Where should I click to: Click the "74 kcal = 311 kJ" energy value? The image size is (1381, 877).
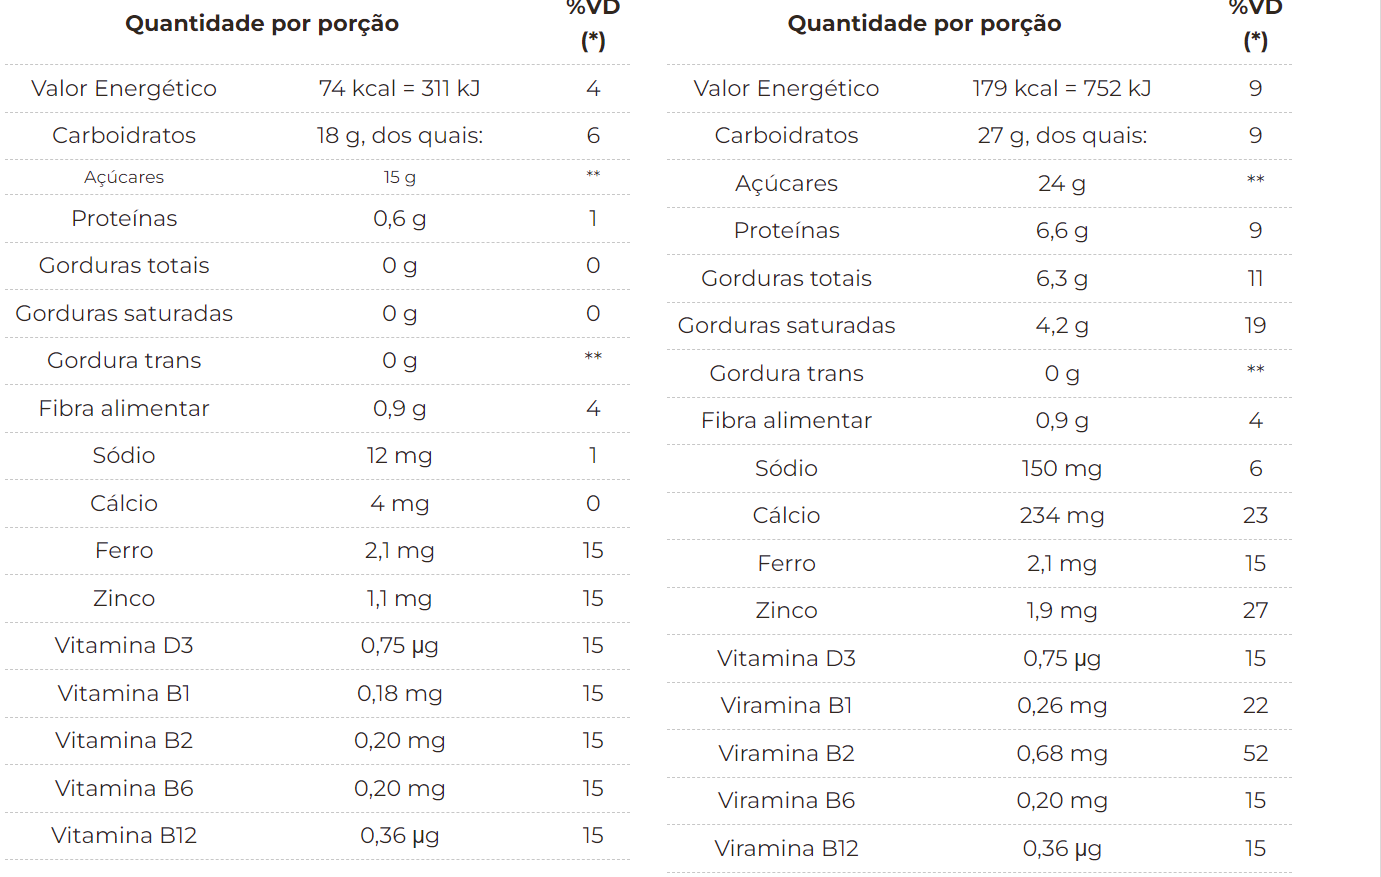tap(399, 88)
